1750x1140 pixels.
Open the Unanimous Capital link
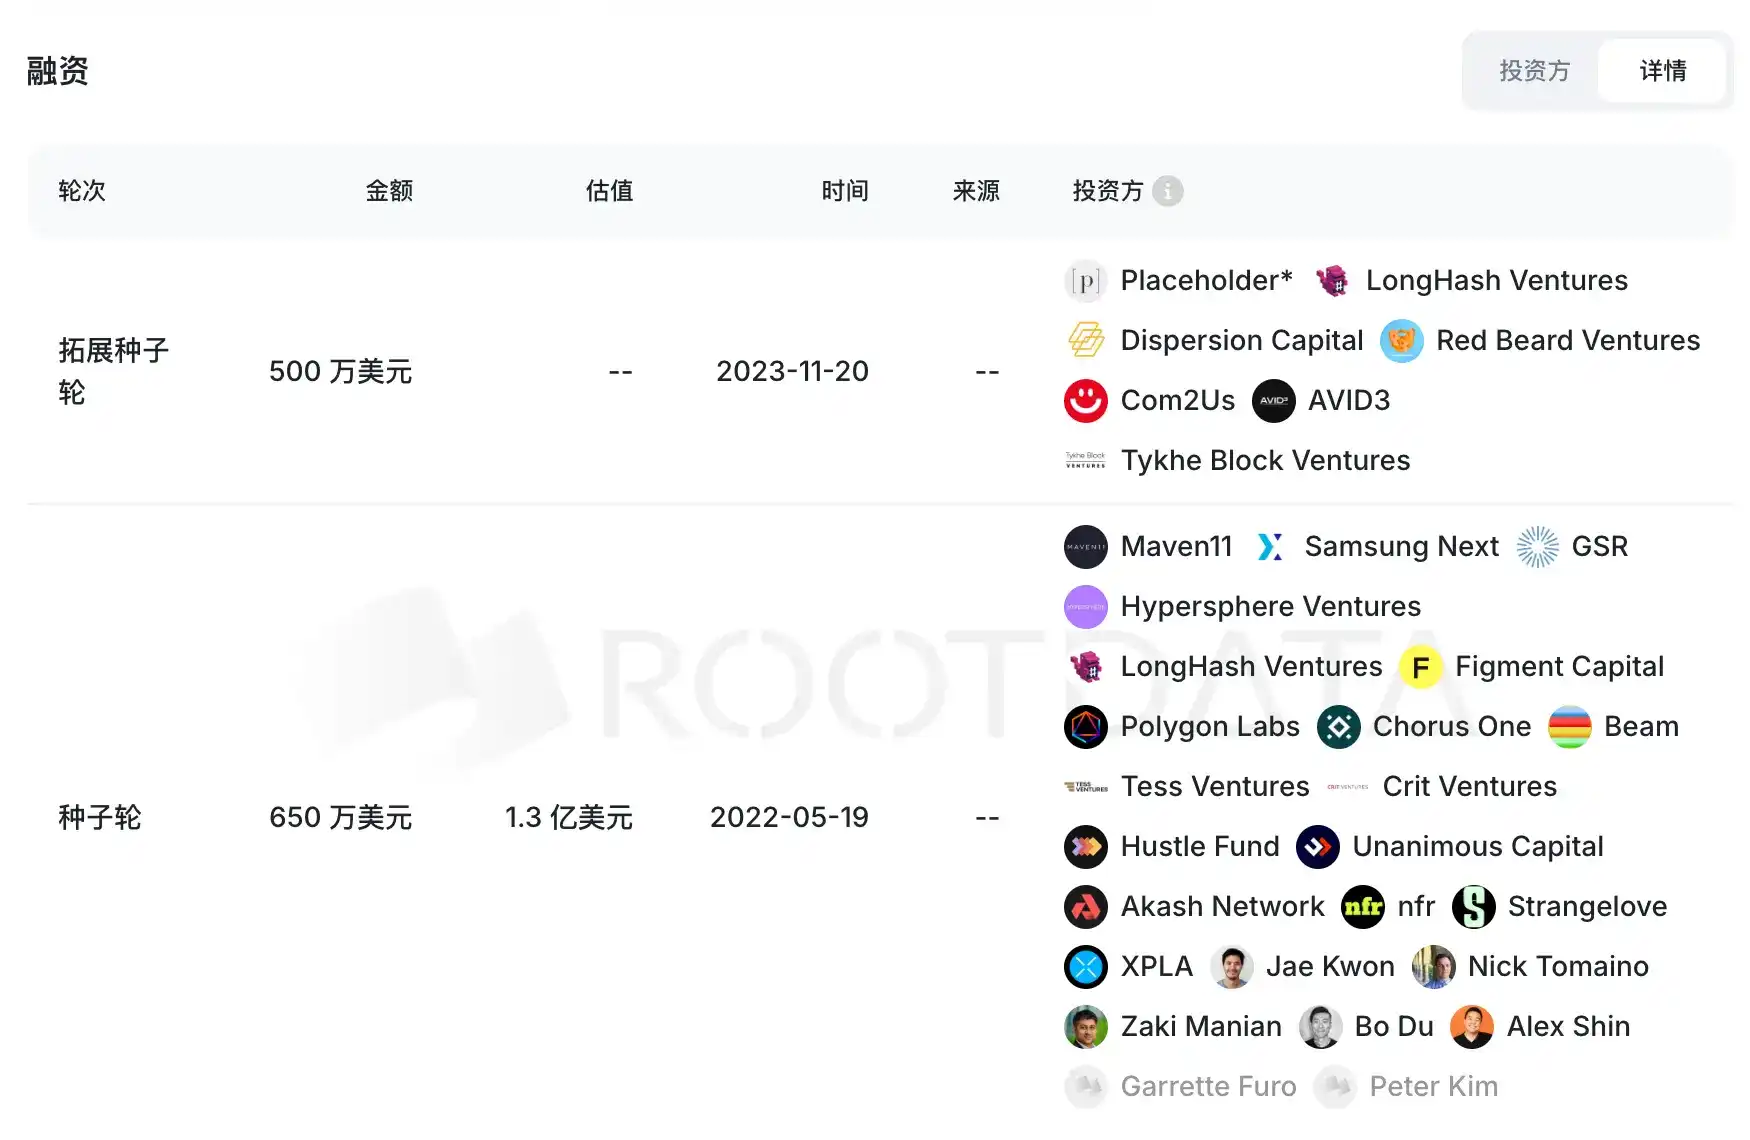(1477, 847)
